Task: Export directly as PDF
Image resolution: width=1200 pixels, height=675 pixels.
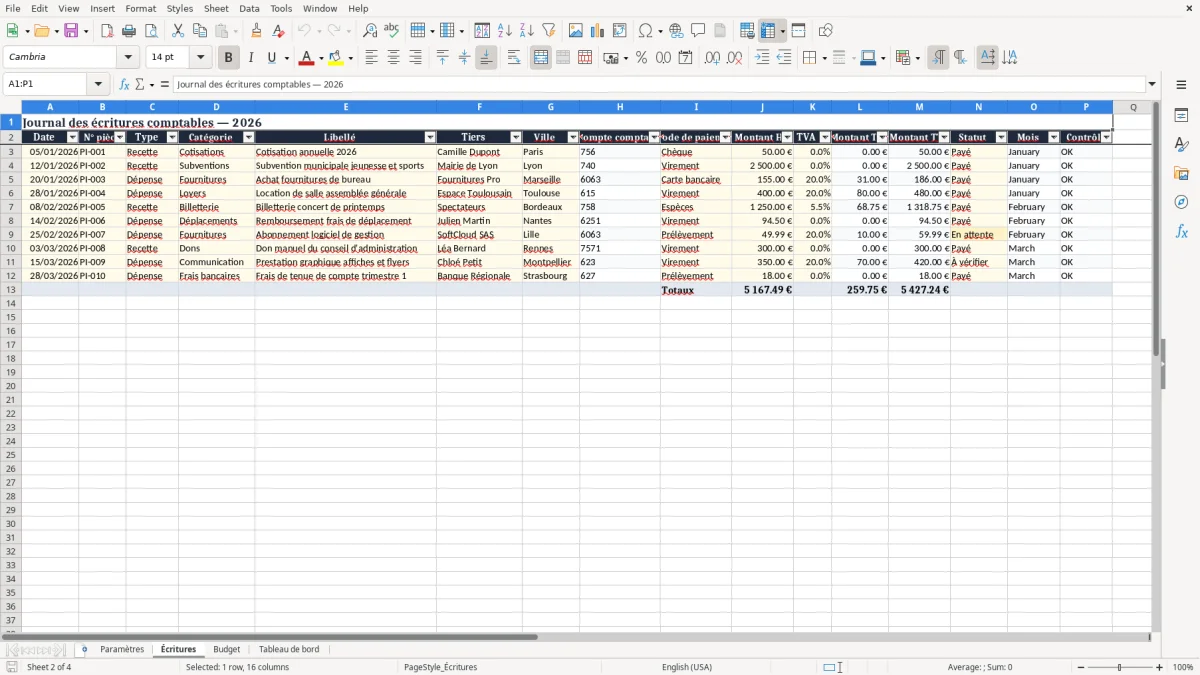Action: (x=107, y=31)
